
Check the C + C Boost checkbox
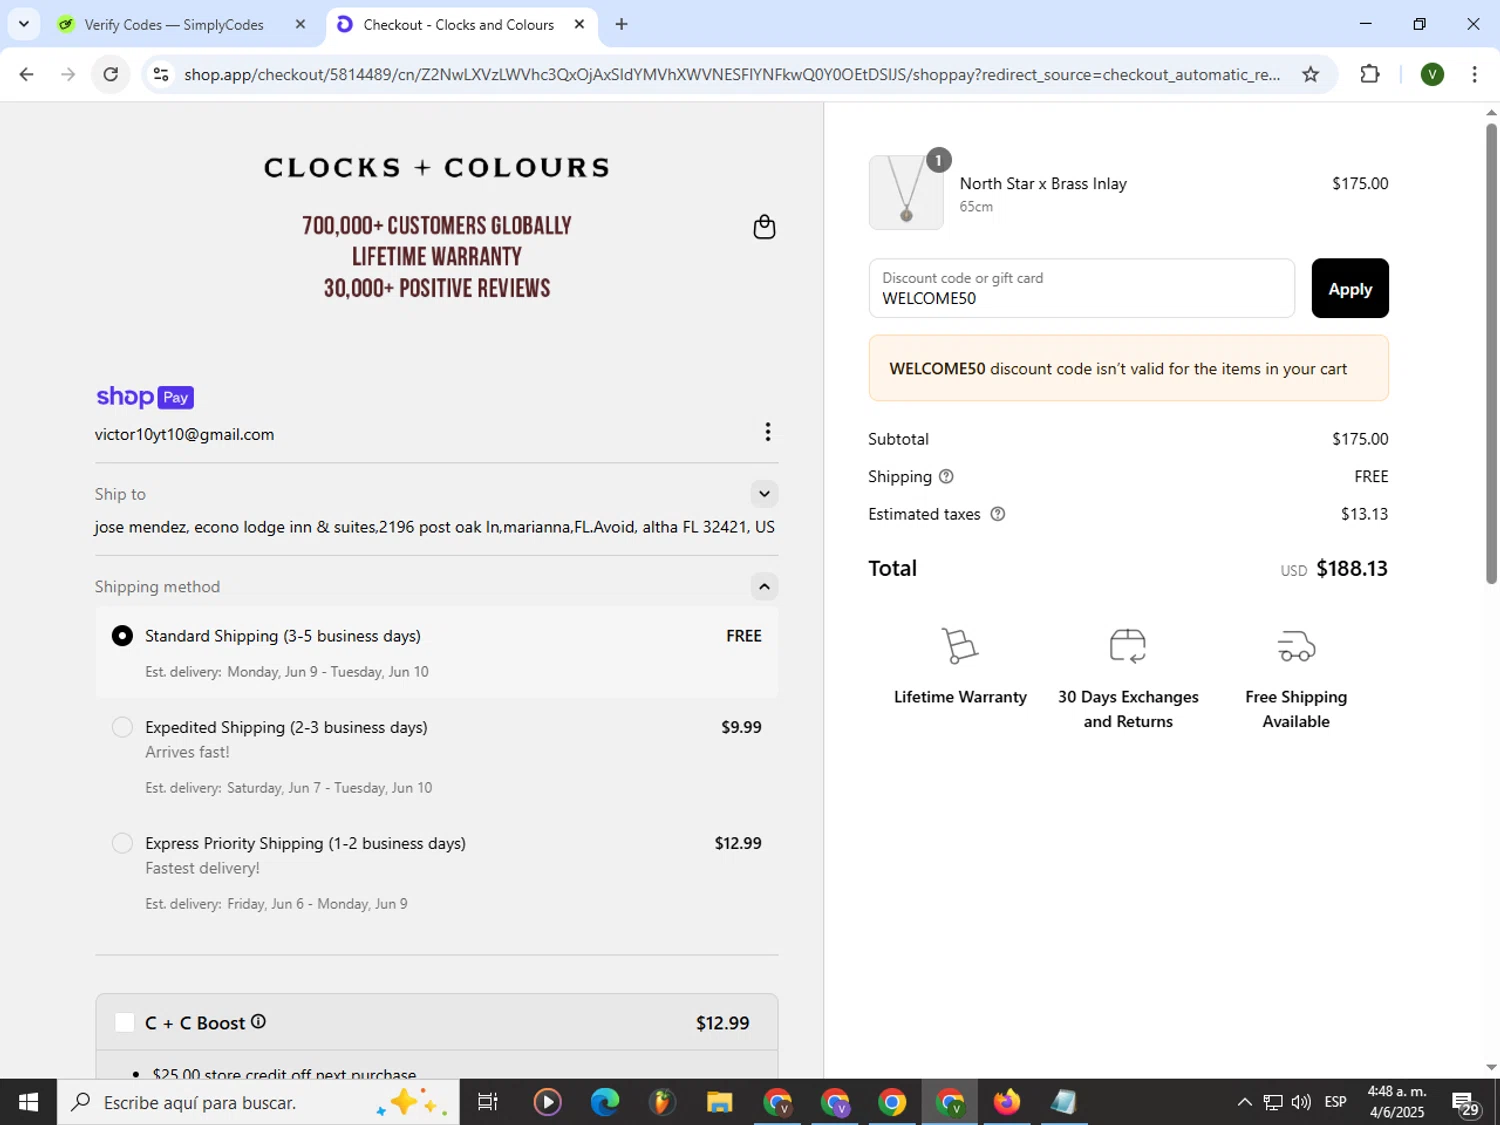(125, 1022)
